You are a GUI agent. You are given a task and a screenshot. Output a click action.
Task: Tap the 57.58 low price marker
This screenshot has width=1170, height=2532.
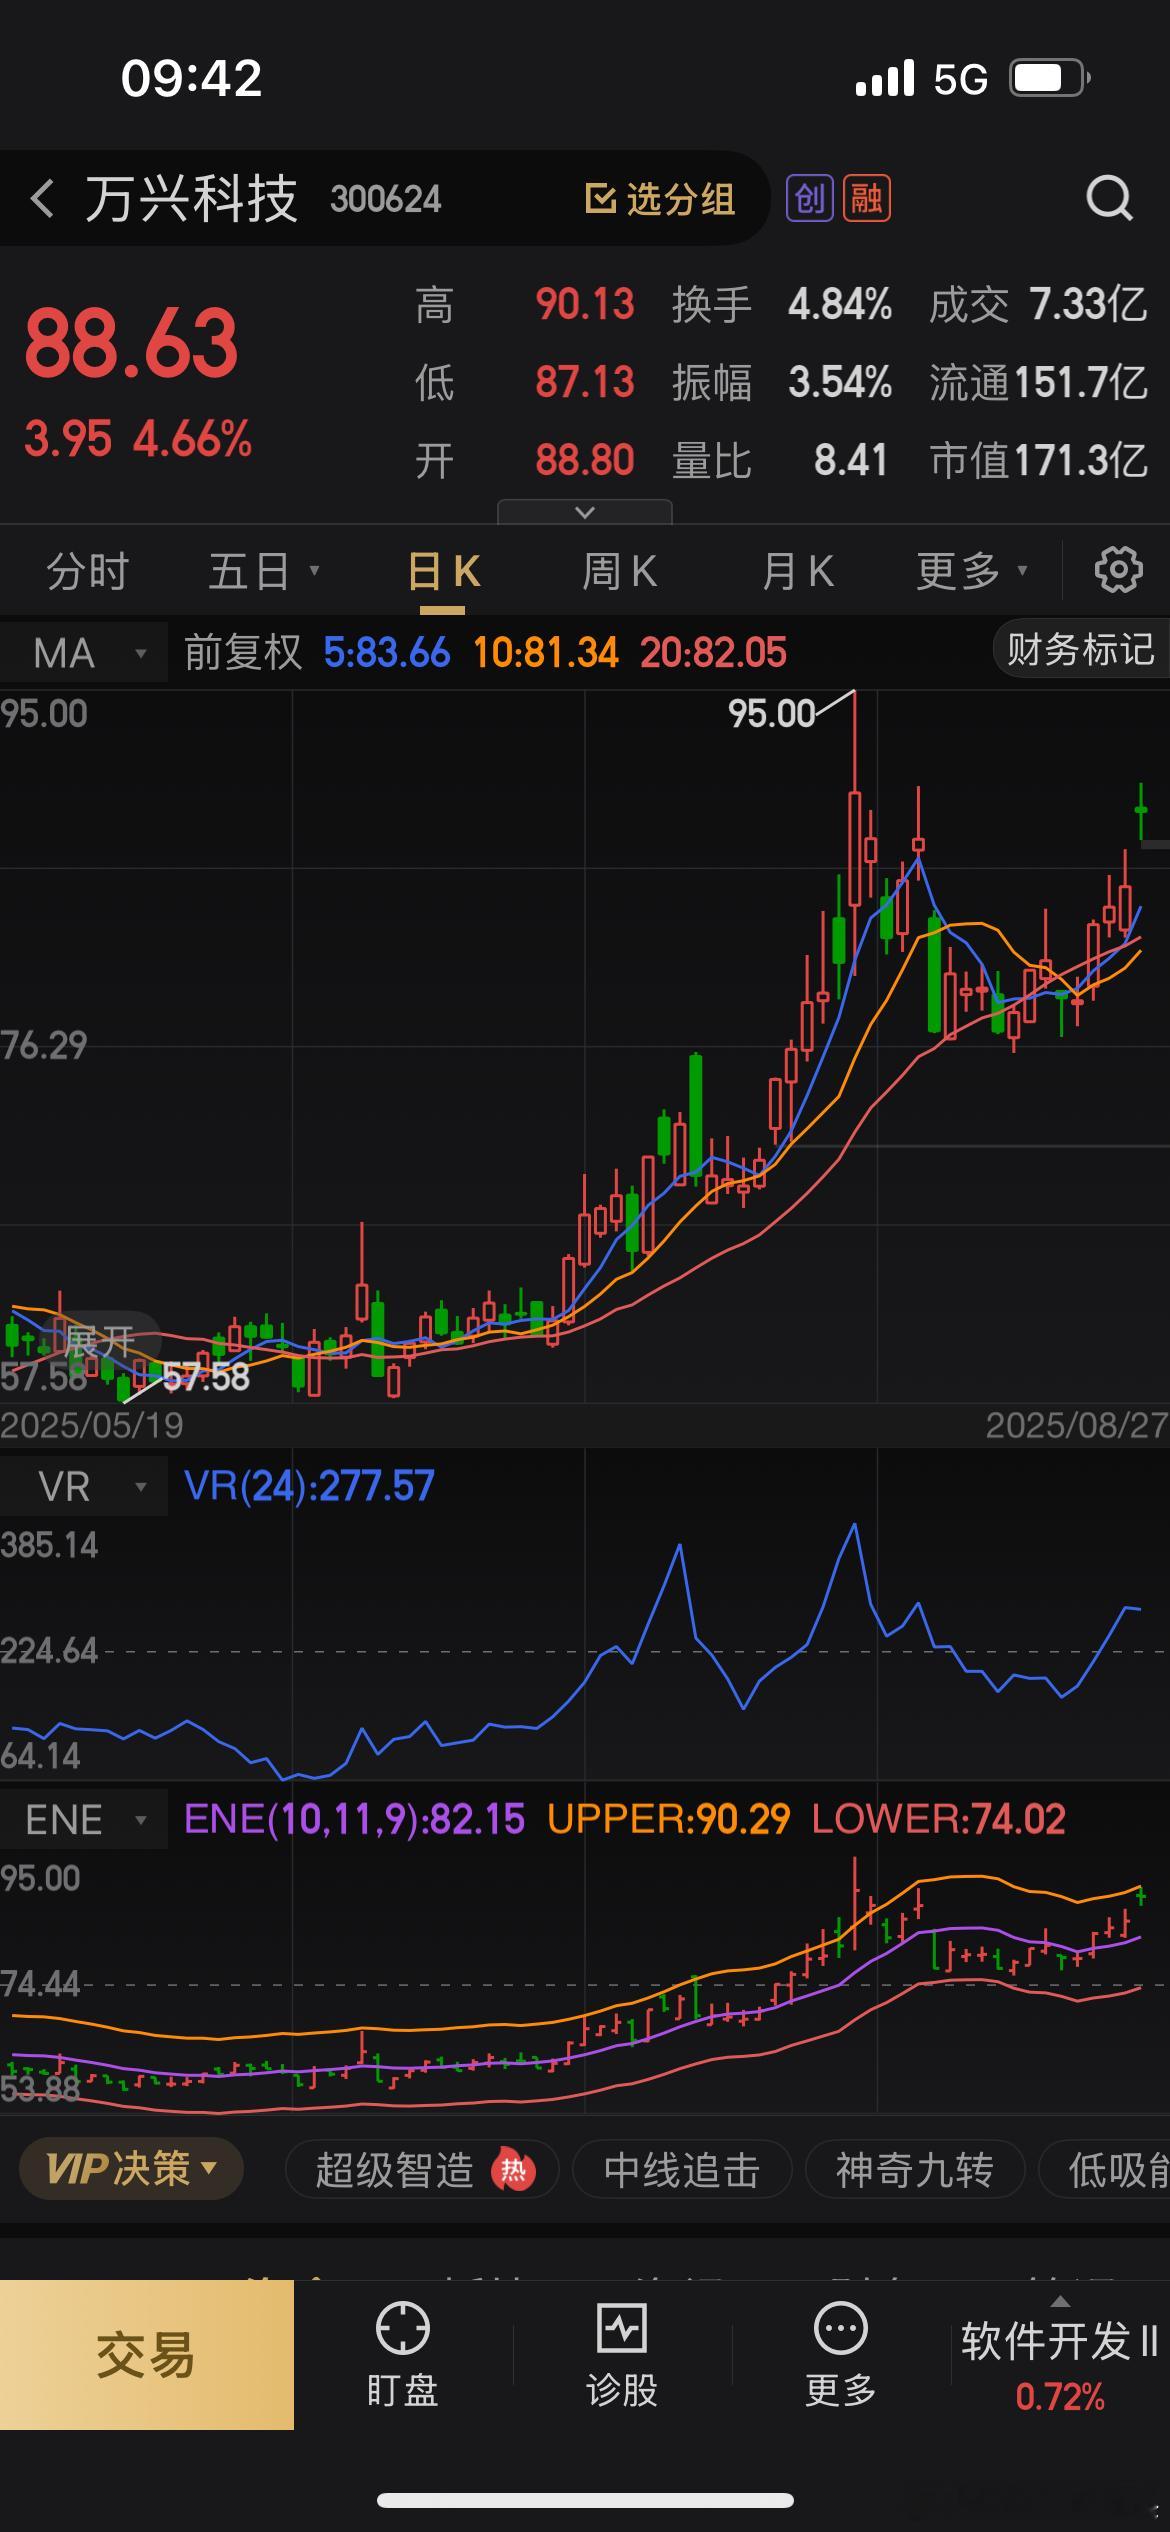[x=206, y=1377]
